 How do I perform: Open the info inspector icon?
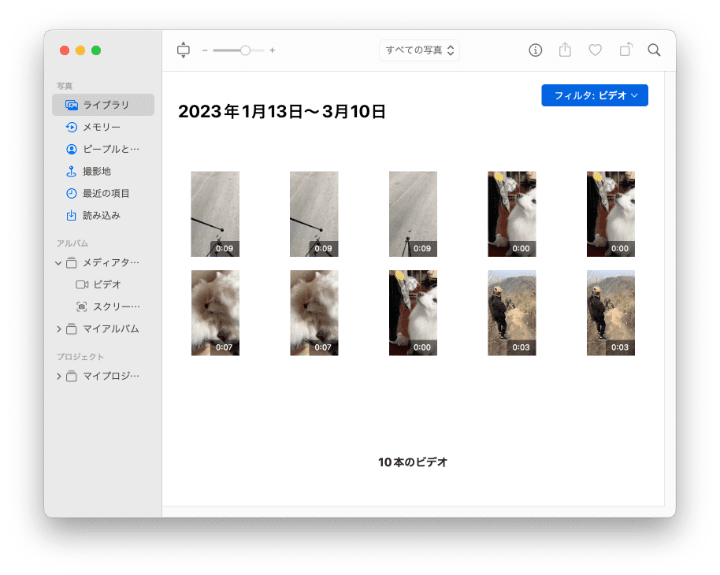coord(535,50)
